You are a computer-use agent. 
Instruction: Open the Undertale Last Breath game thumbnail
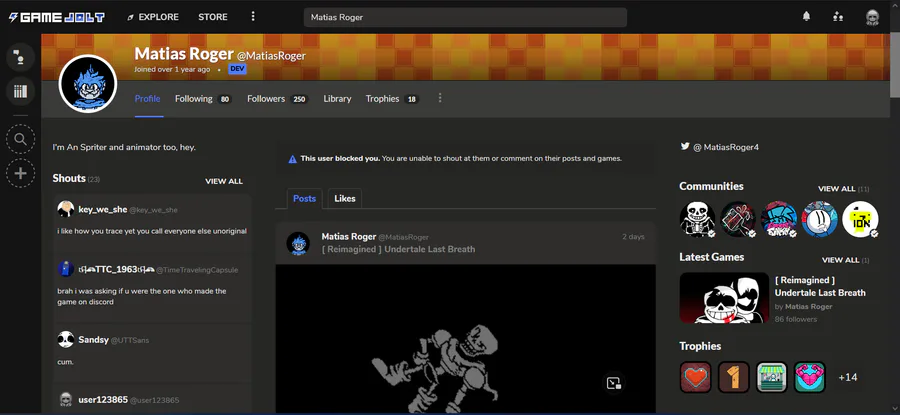tap(724, 297)
